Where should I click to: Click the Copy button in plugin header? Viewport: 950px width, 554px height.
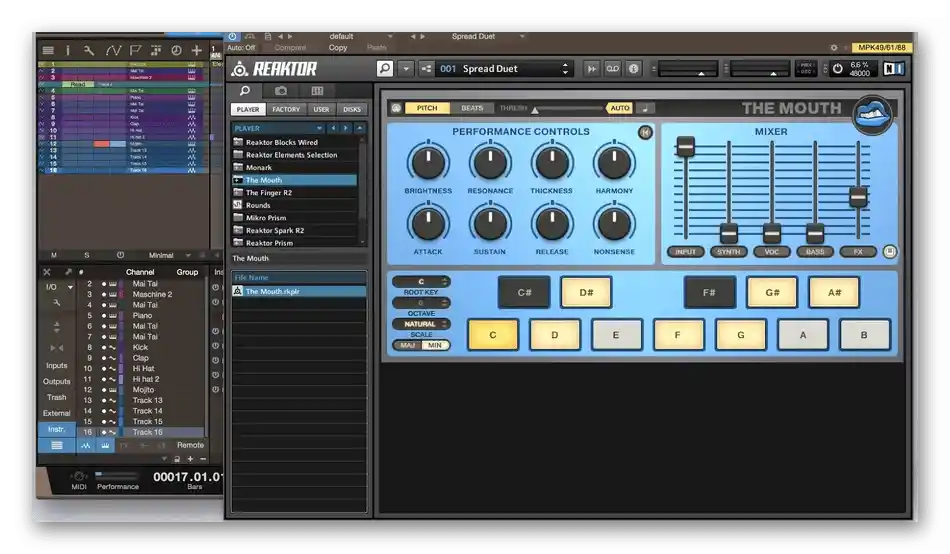[x=338, y=47]
